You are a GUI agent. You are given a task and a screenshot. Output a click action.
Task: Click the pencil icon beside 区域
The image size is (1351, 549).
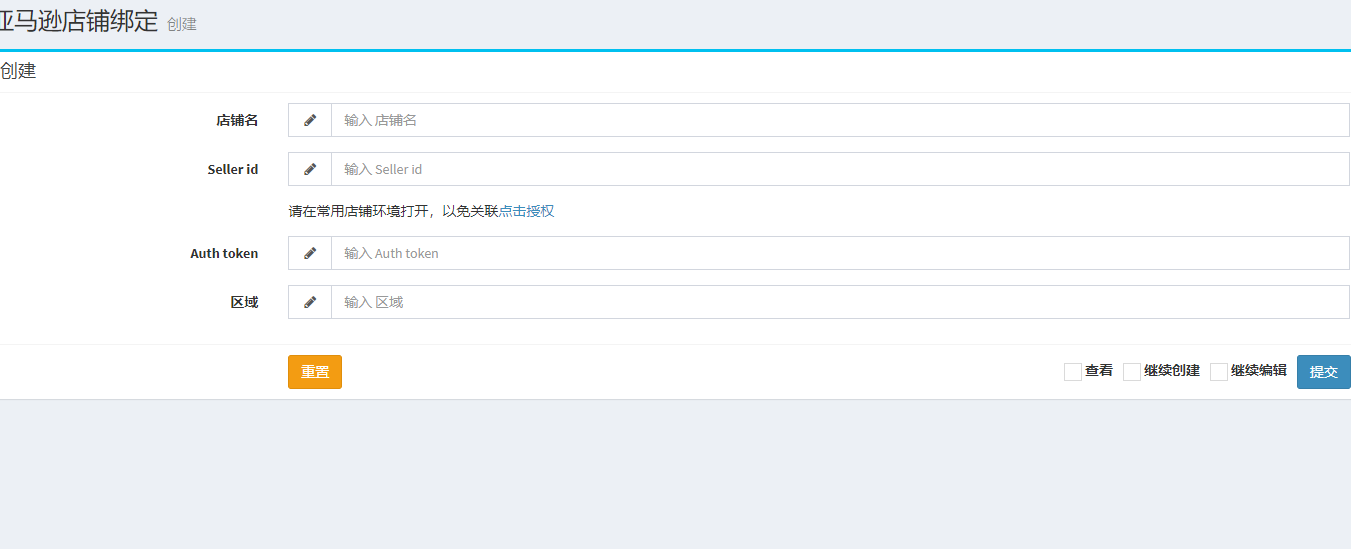click(x=310, y=302)
